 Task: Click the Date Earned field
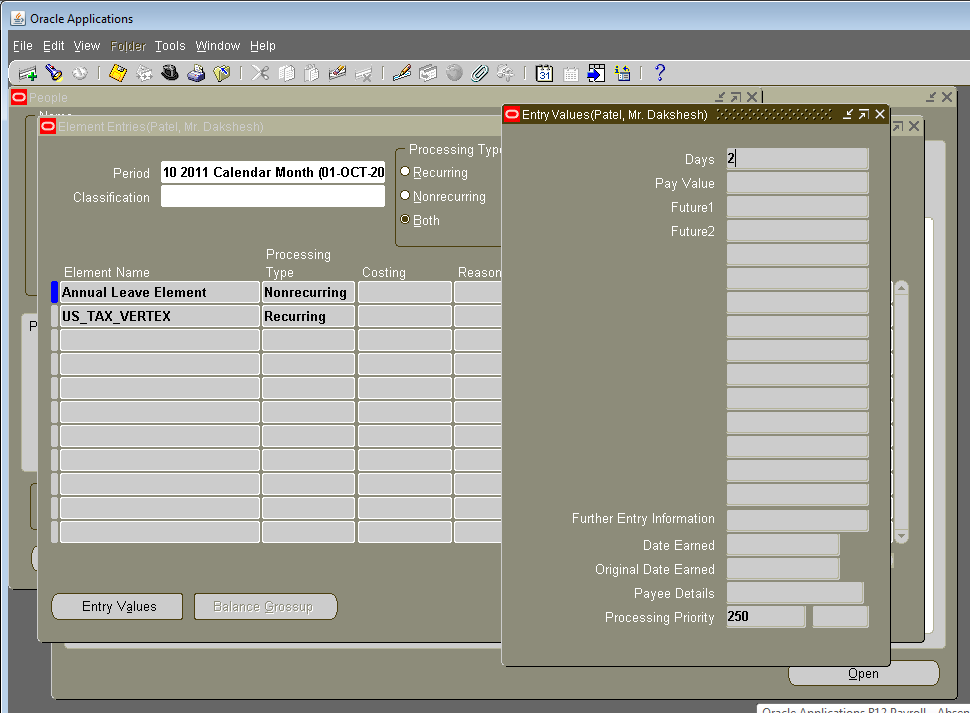point(783,545)
